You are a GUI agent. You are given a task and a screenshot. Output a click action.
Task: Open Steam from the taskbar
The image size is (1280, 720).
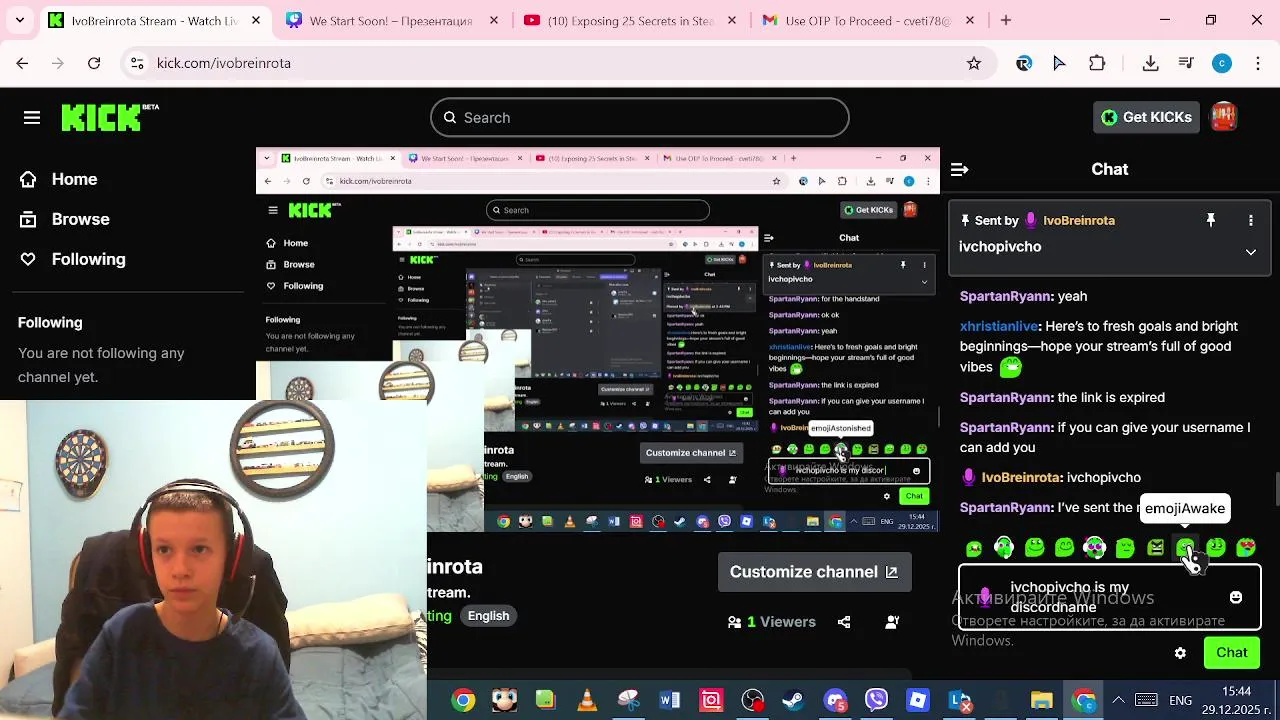point(794,701)
